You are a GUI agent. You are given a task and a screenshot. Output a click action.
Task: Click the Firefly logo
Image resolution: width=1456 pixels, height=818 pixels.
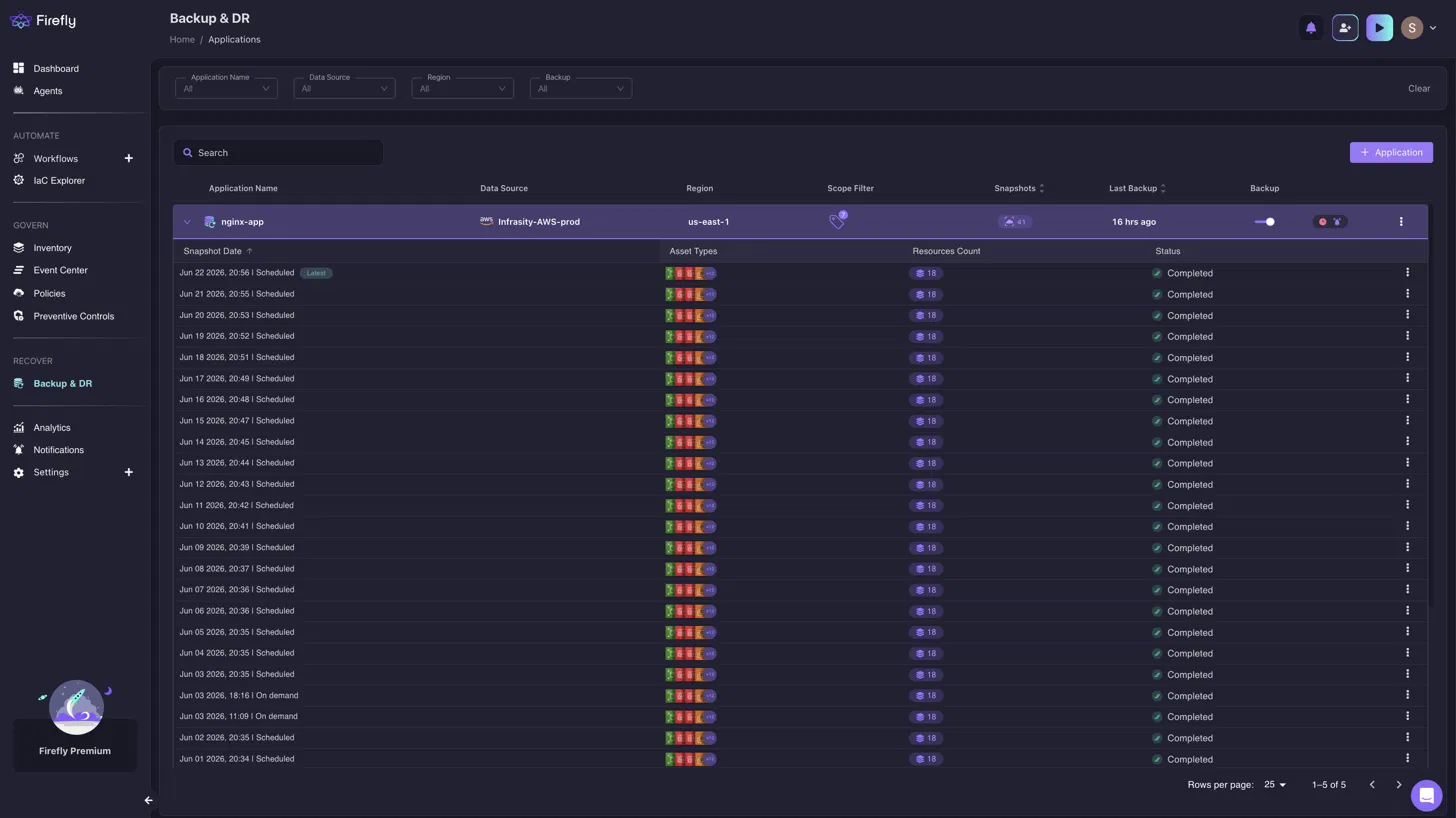(42, 21)
